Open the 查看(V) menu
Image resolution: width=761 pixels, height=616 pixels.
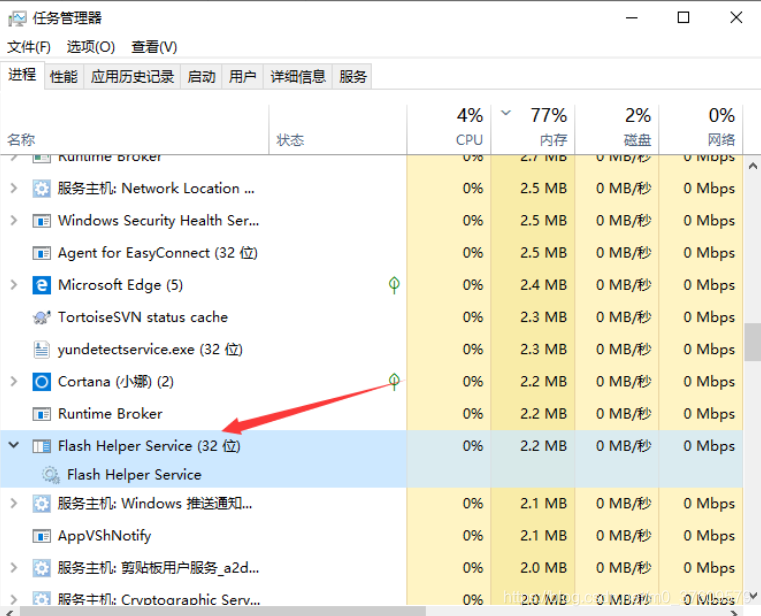[x=154, y=47]
